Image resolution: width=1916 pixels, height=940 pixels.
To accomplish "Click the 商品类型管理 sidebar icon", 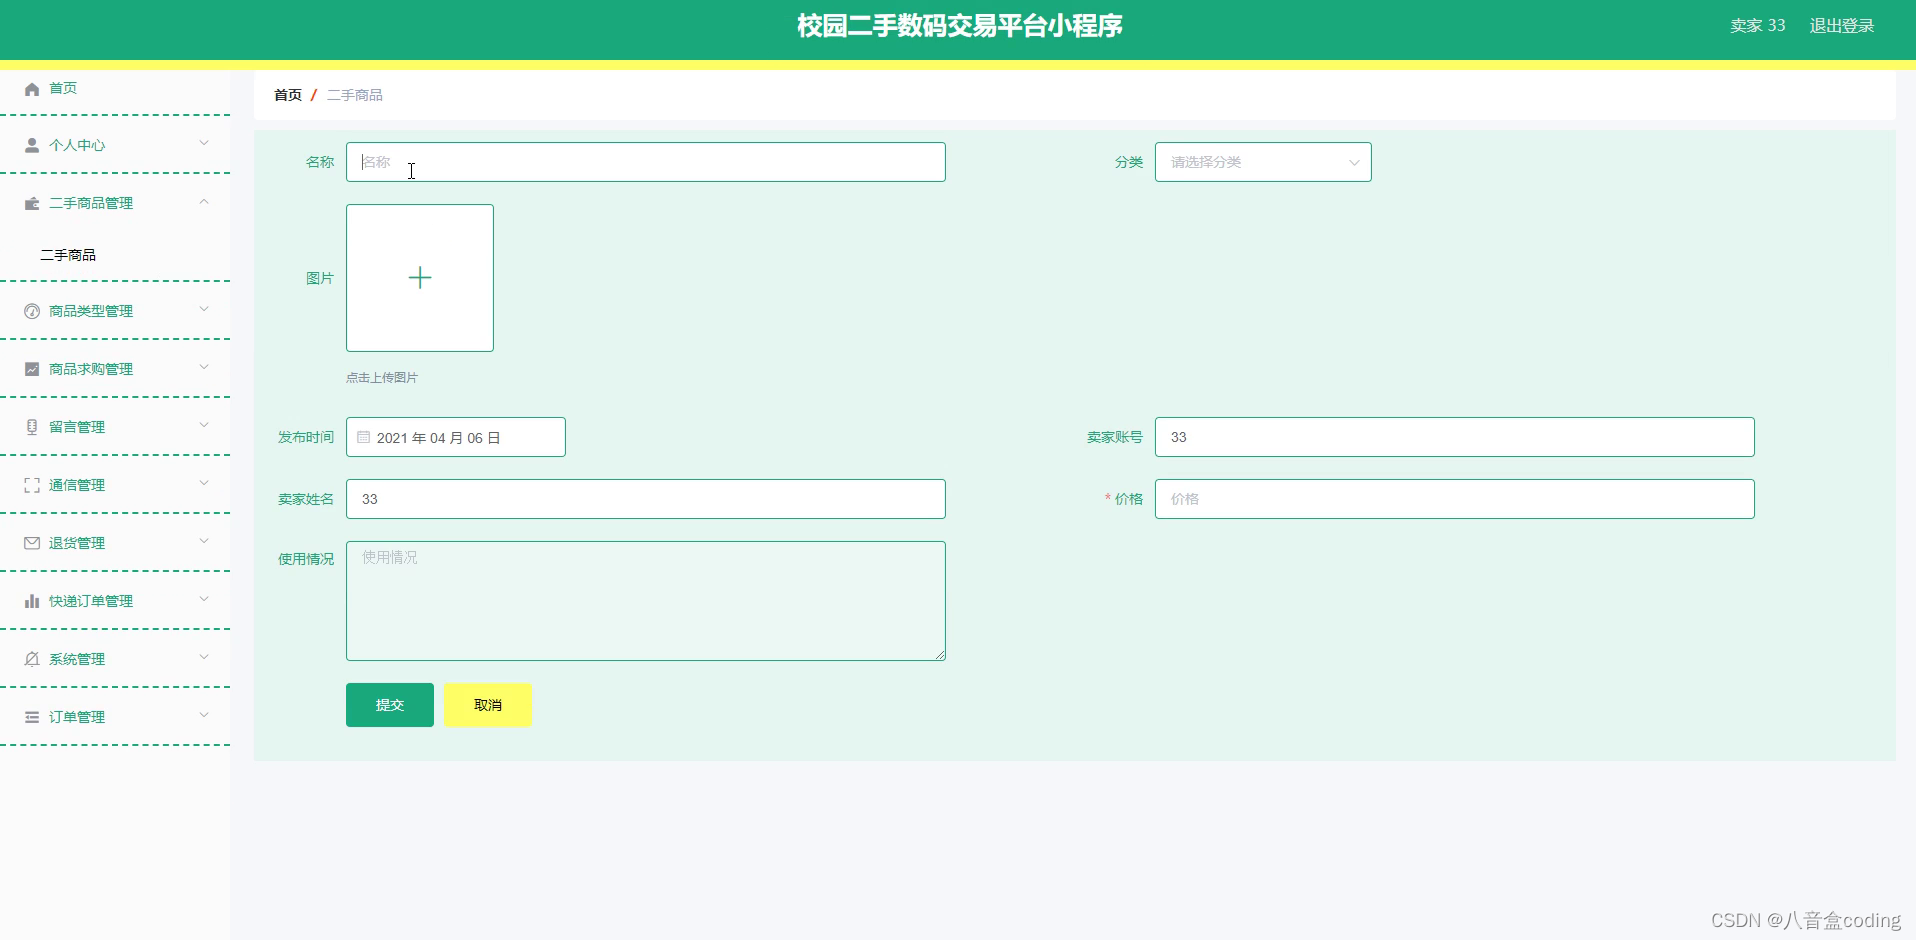I will [x=32, y=311].
